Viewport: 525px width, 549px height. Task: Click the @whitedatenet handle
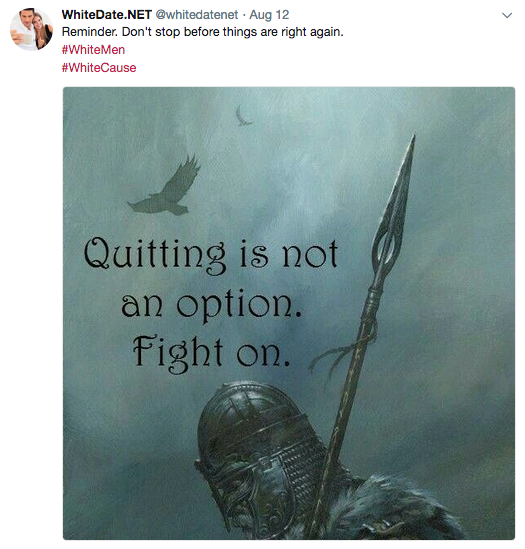point(196,15)
